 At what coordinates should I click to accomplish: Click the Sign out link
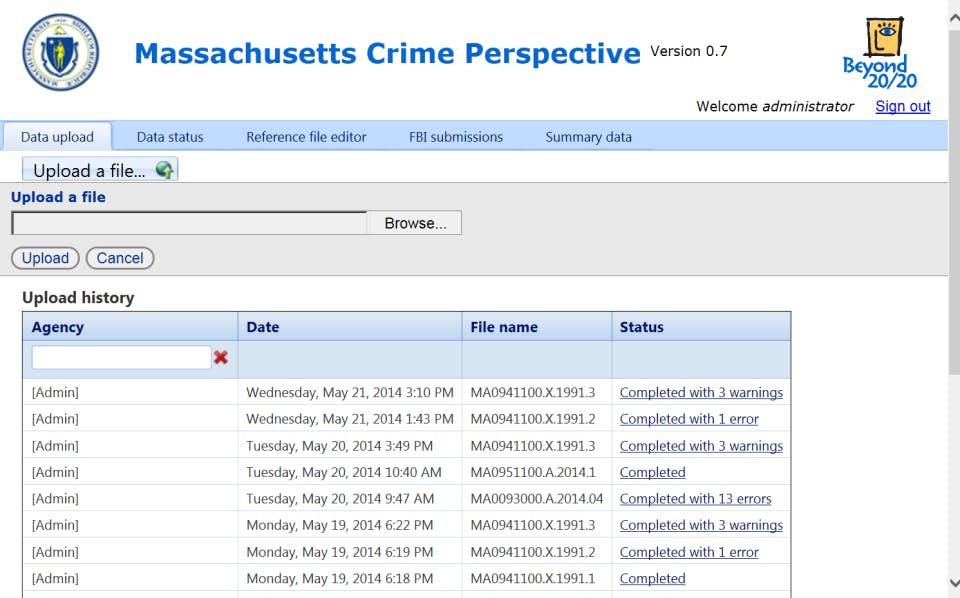(902, 106)
